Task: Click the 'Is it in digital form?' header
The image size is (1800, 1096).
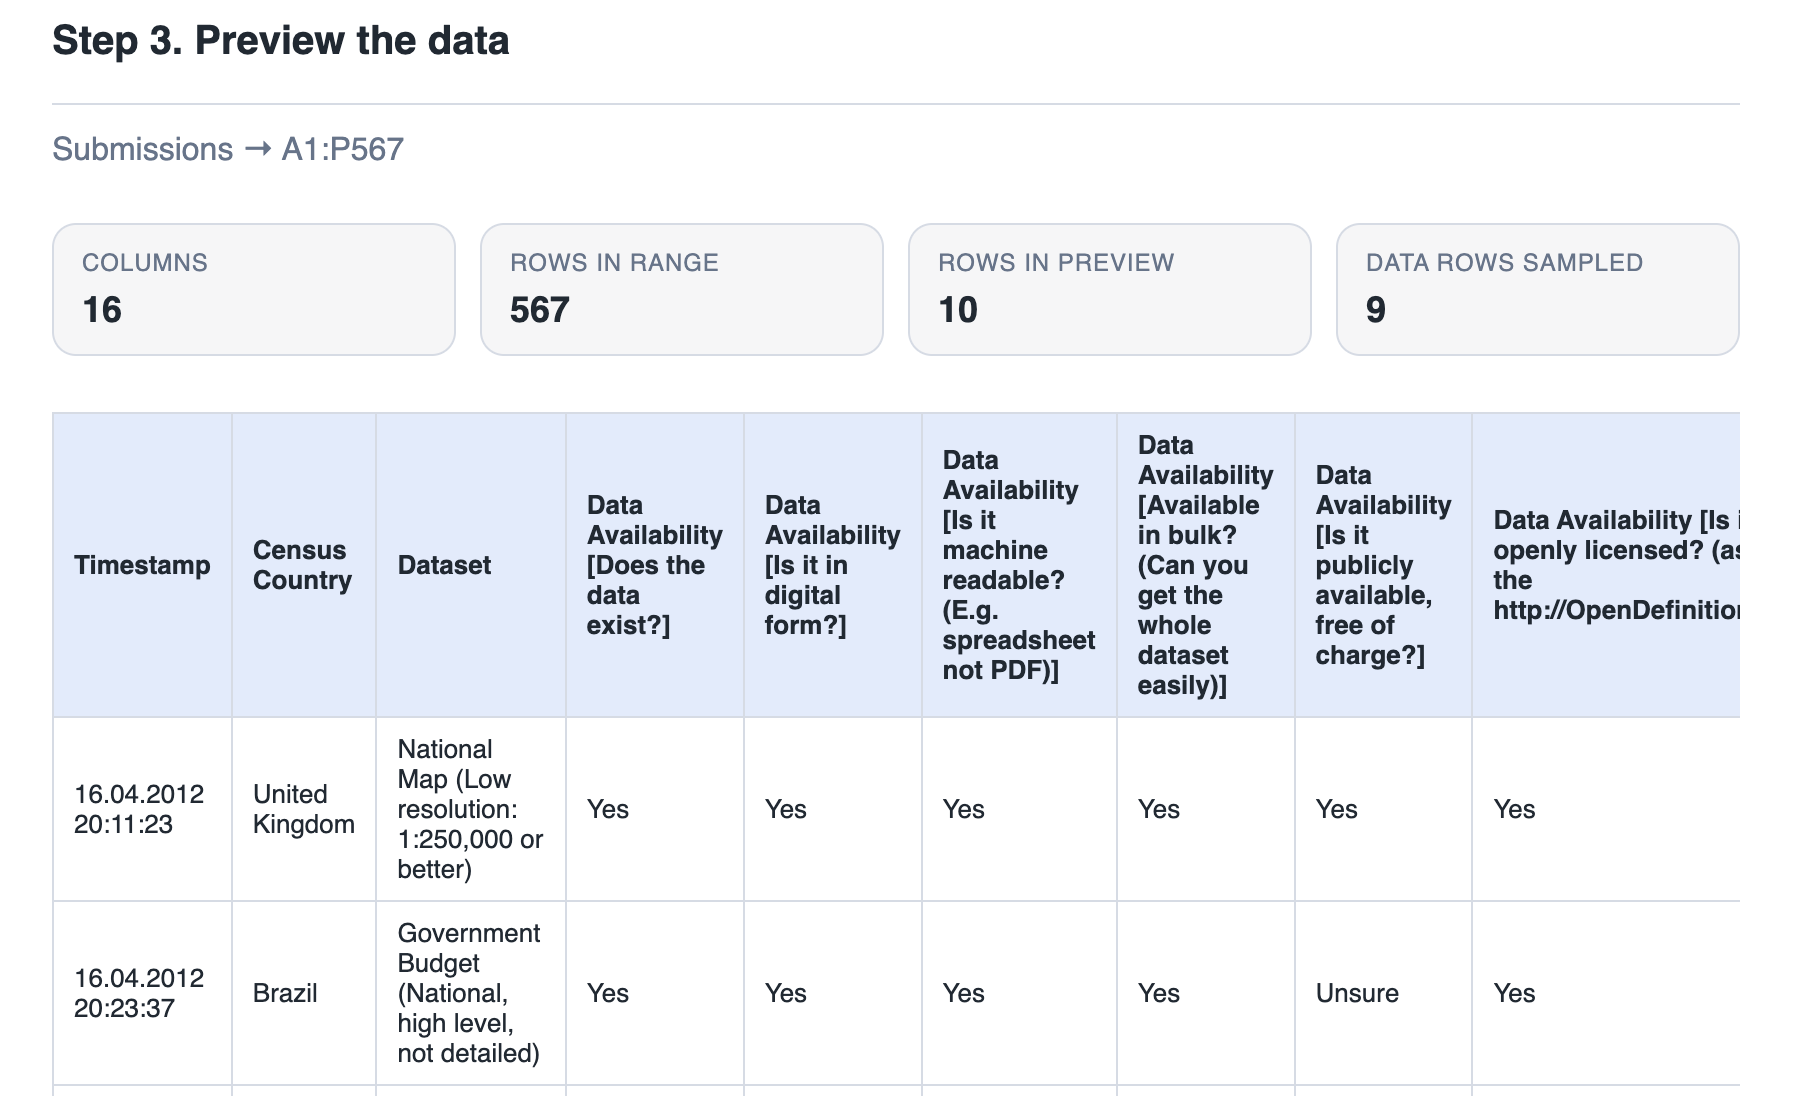Action: point(829,565)
